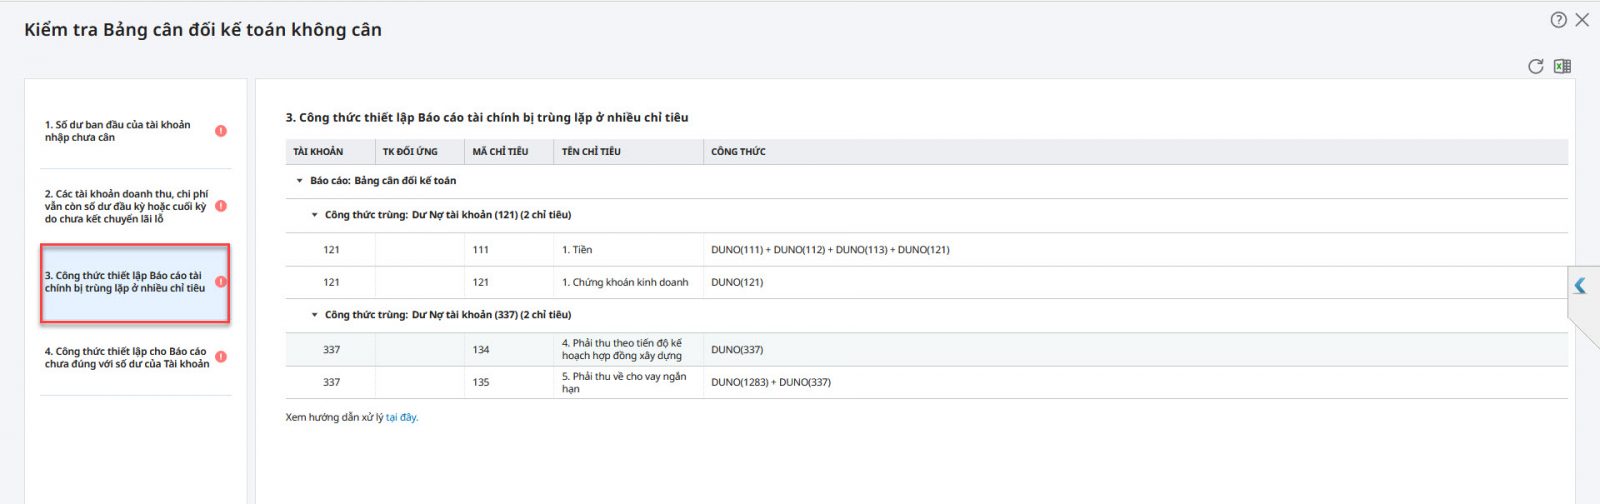Viewport: 1600px width, 504px height.
Task: Click the warning icon beside item 4
Action: click(x=221, y=357)
